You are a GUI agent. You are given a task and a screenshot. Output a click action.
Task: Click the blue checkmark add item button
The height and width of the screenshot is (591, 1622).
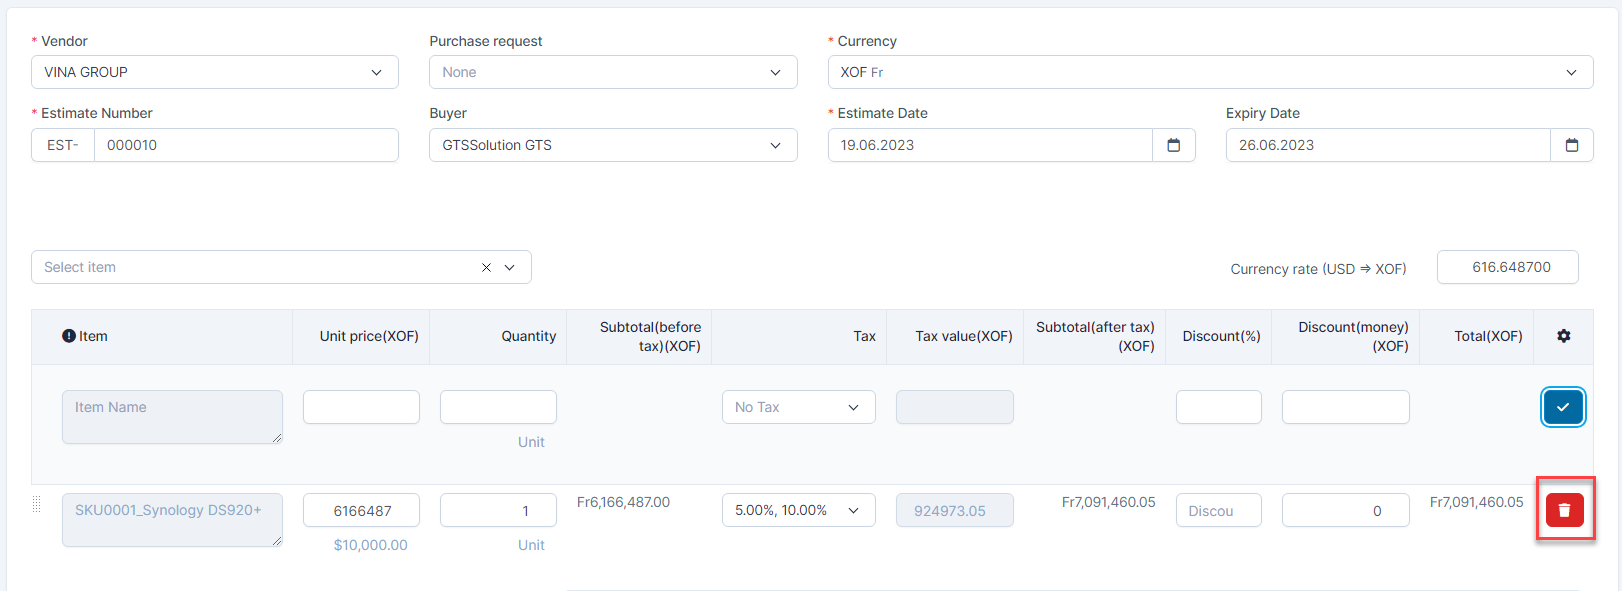pyautogui.click(x=1562, y=407)
